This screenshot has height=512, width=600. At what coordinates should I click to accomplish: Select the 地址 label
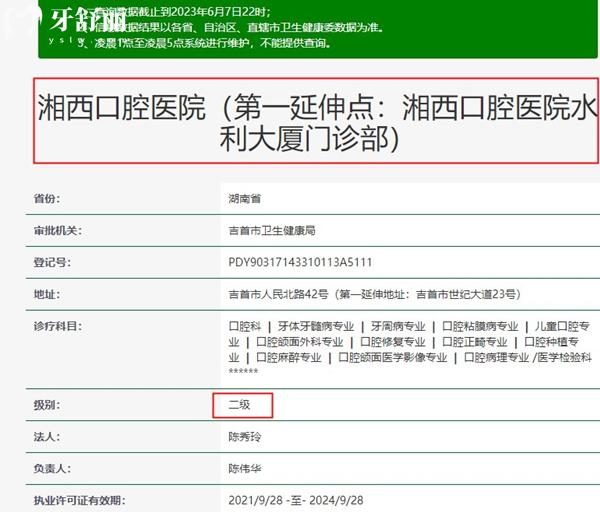47,294
